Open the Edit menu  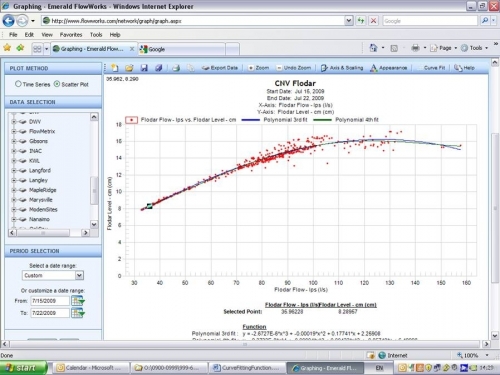29,35
